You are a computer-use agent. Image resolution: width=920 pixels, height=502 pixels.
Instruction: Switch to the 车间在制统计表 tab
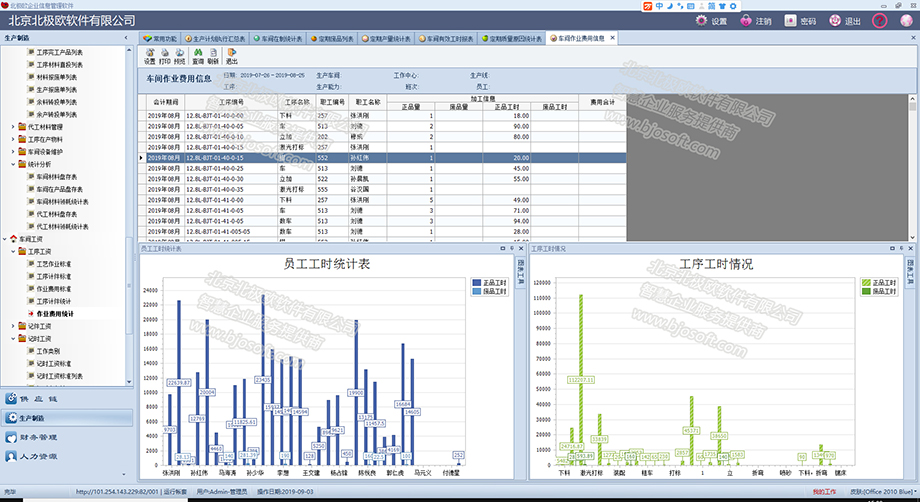pos(278,39)
